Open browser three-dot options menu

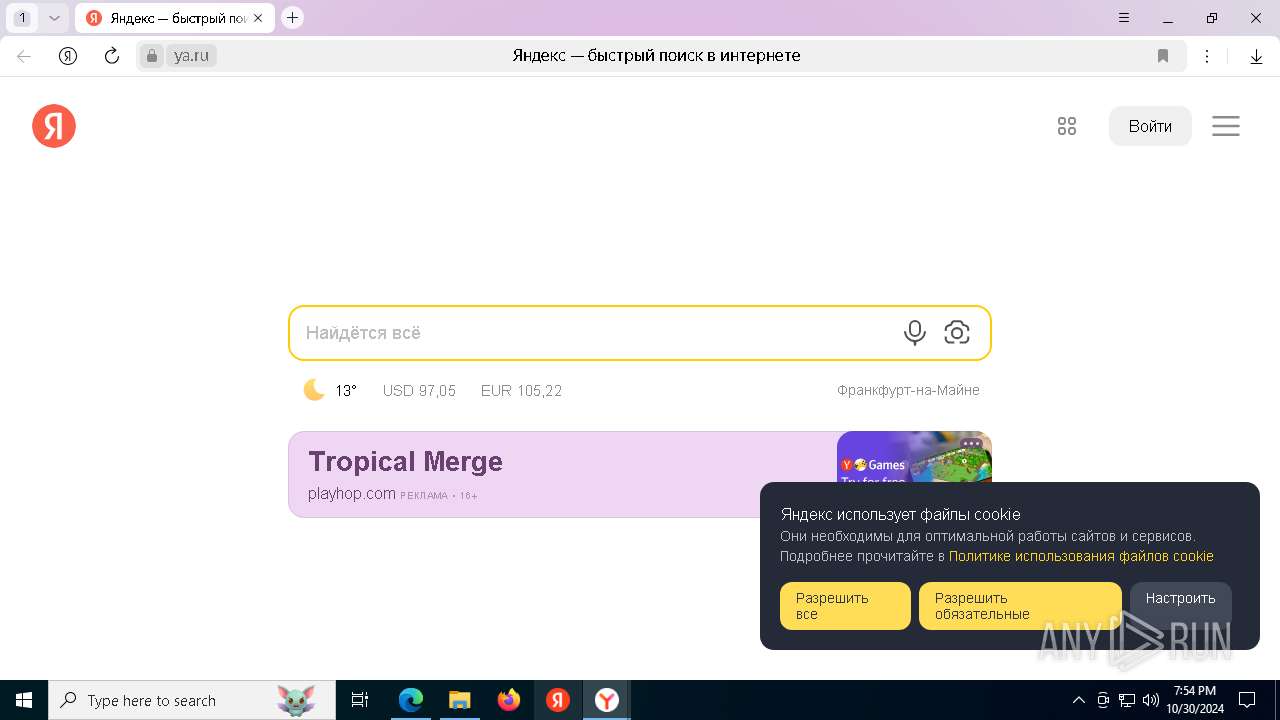(x=1207, y=56)
